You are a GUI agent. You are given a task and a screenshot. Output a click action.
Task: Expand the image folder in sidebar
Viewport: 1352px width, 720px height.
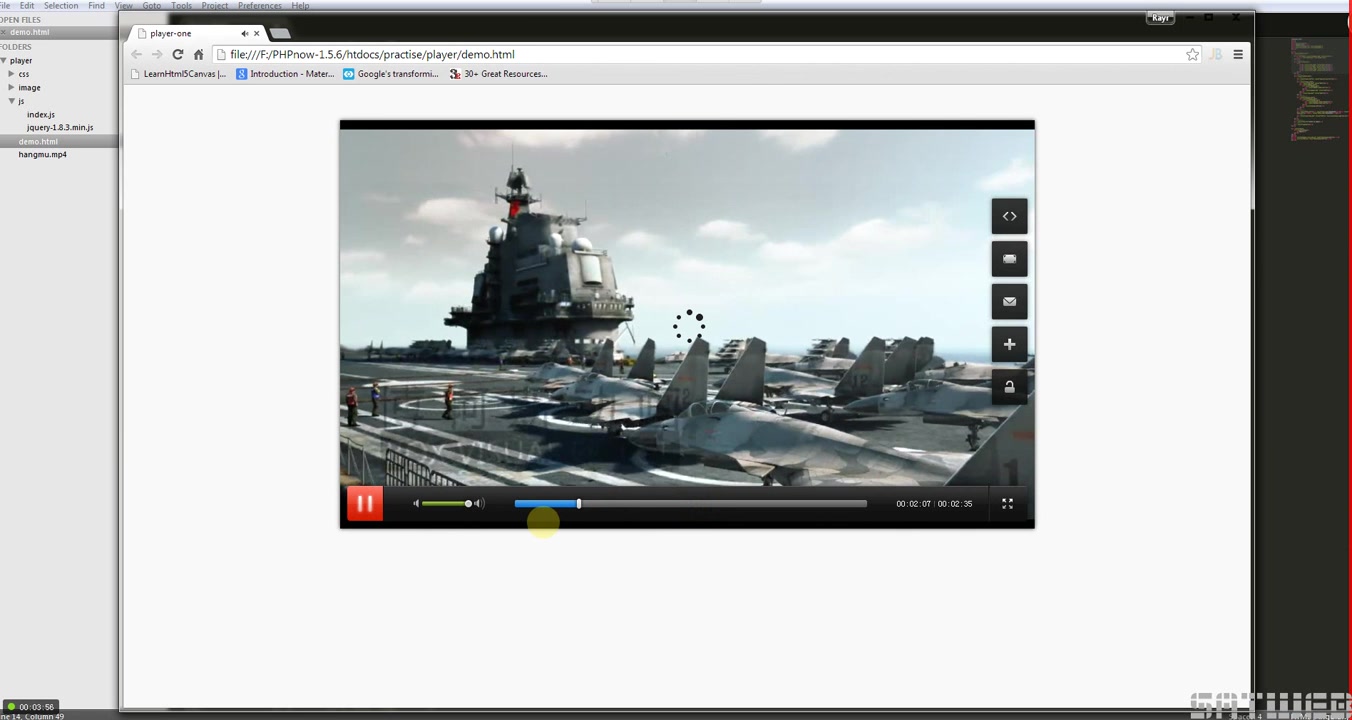click(x=12, y=87)
